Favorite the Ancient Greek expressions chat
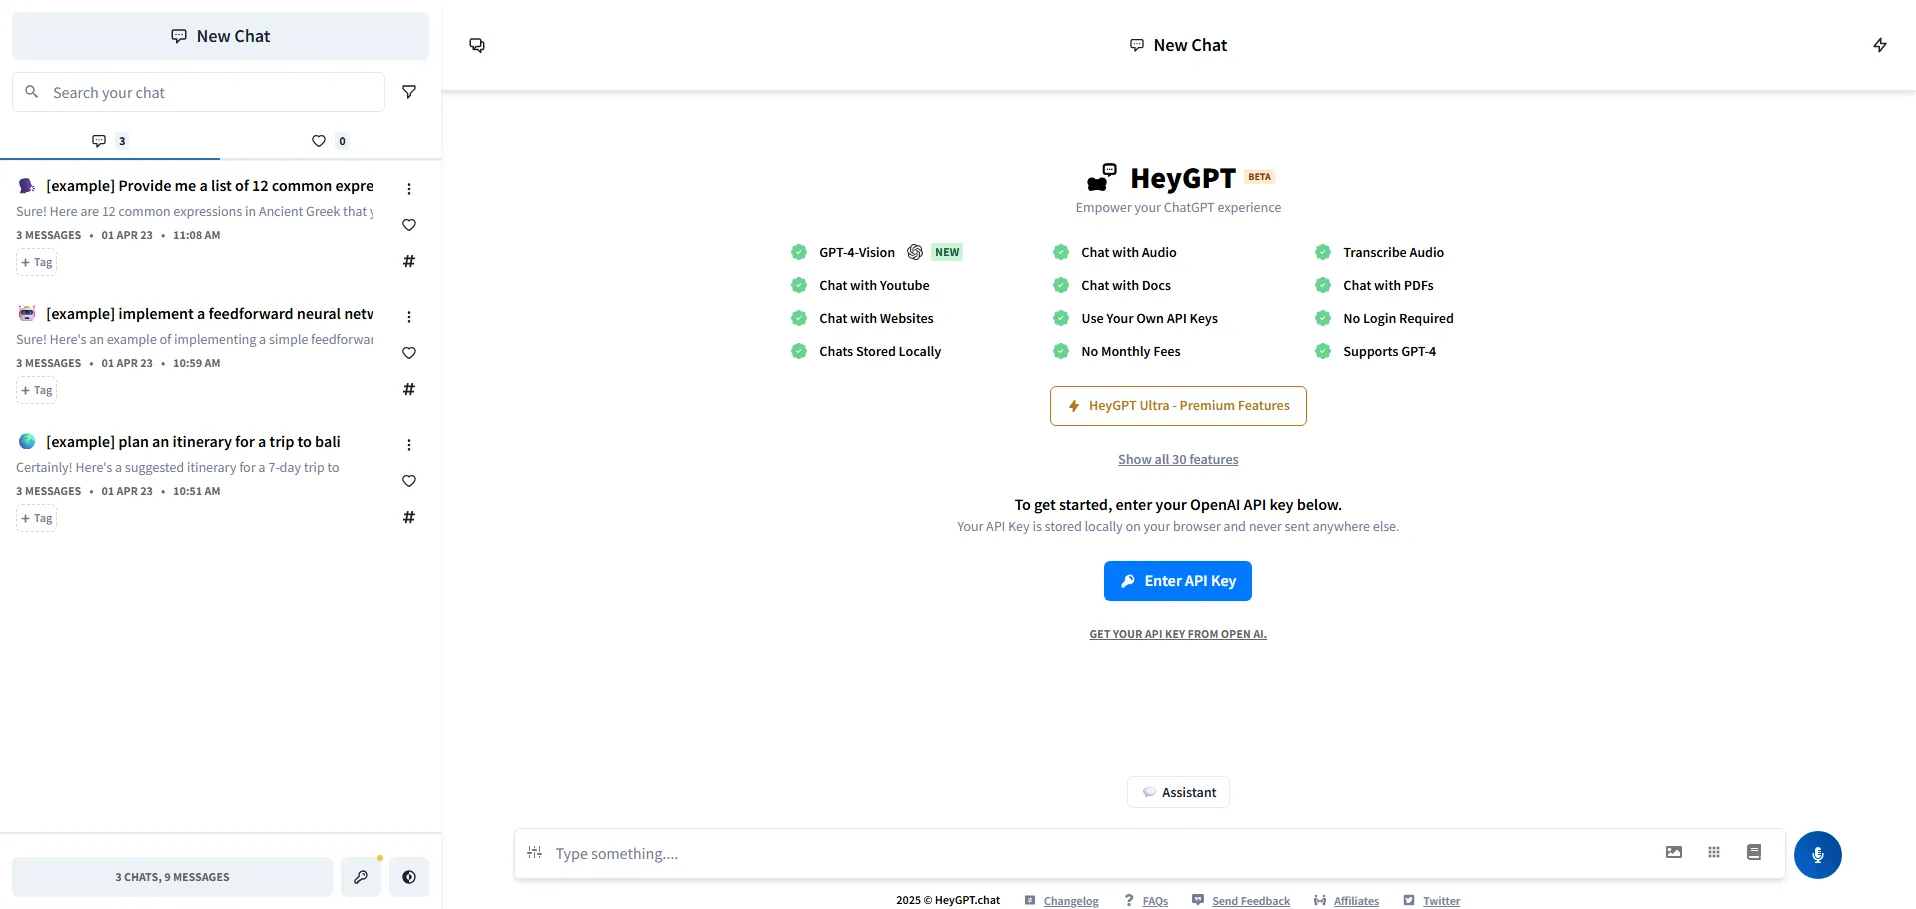The image size is (1916, 909). pos(408,225)
